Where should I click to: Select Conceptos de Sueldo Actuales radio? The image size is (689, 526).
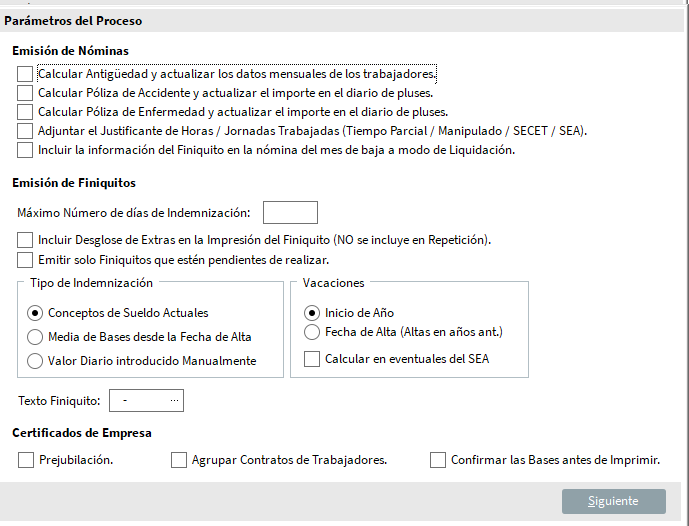(x=35, y=313)
